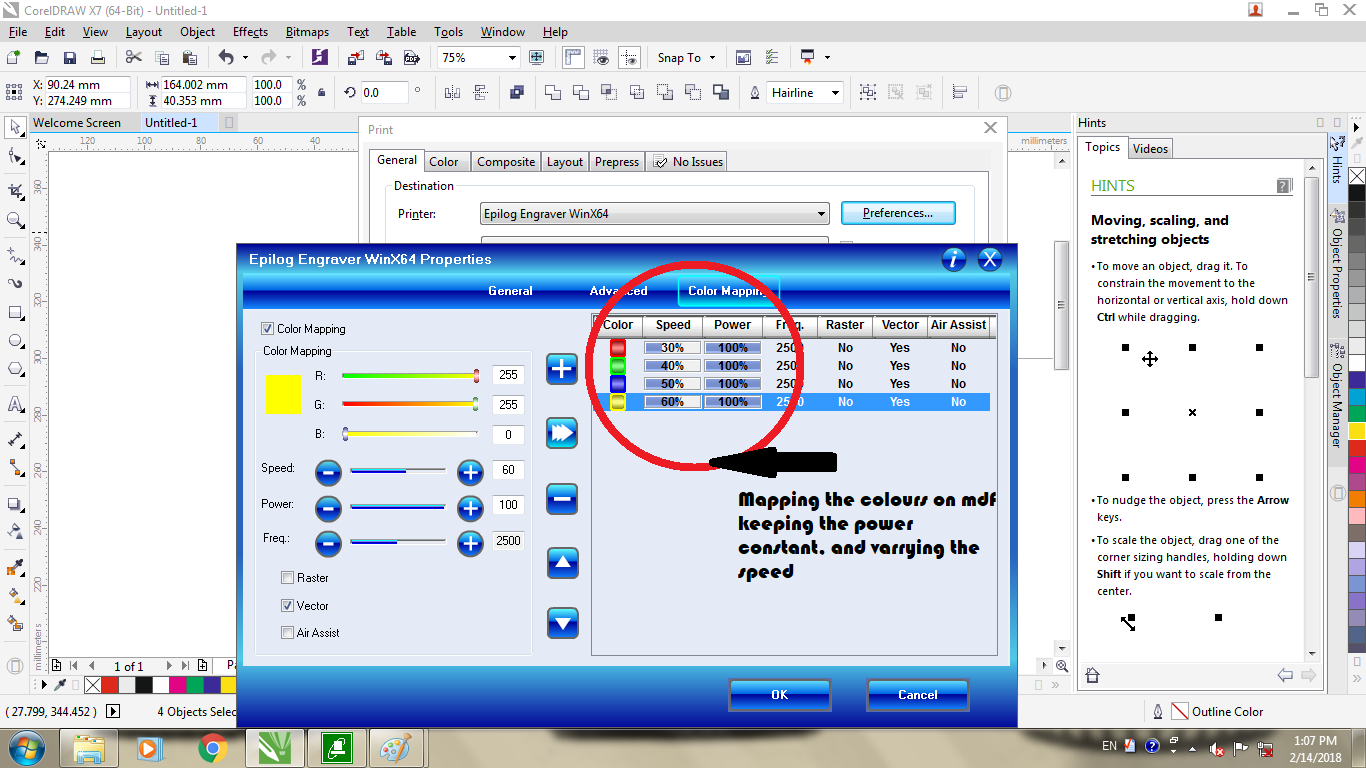Toggle show grid in the toolbar
1366x768 pixels.
point(601,58)
